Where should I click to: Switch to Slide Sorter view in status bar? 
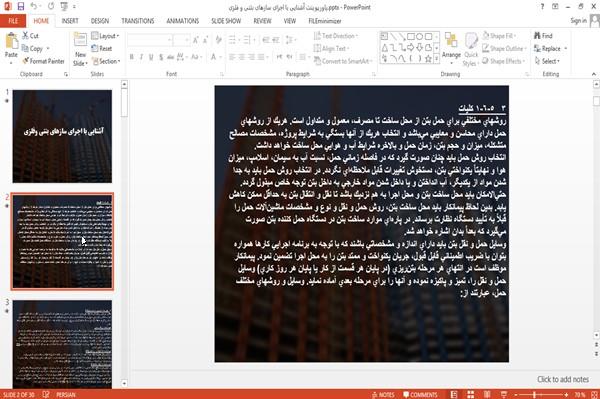click(471, 394)
